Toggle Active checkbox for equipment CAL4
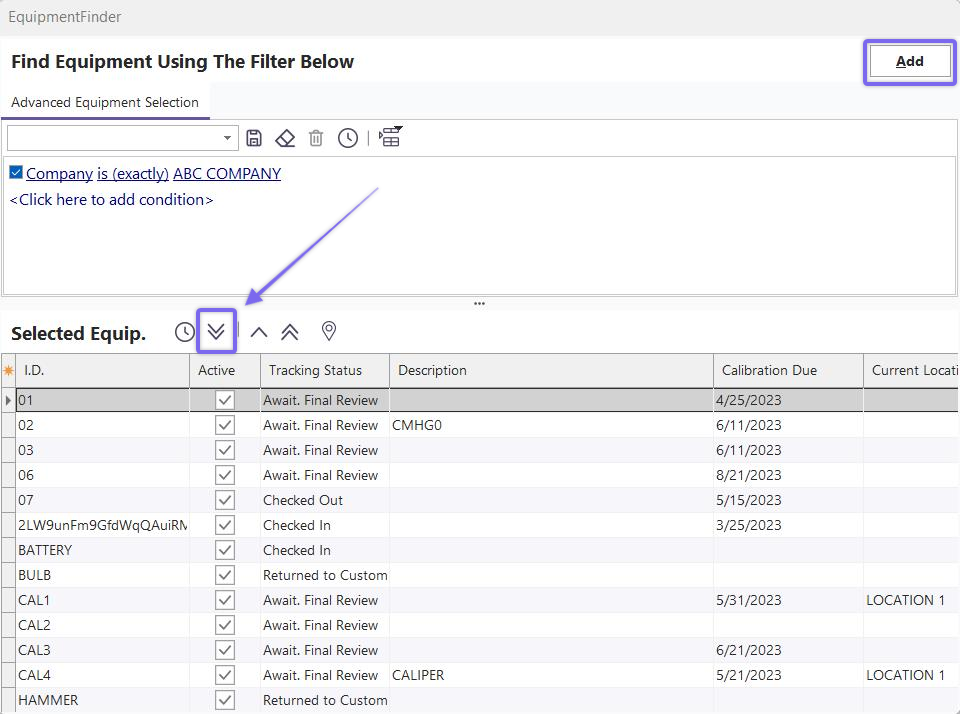Viewport: 960px width, 714px height. (225, 675)
